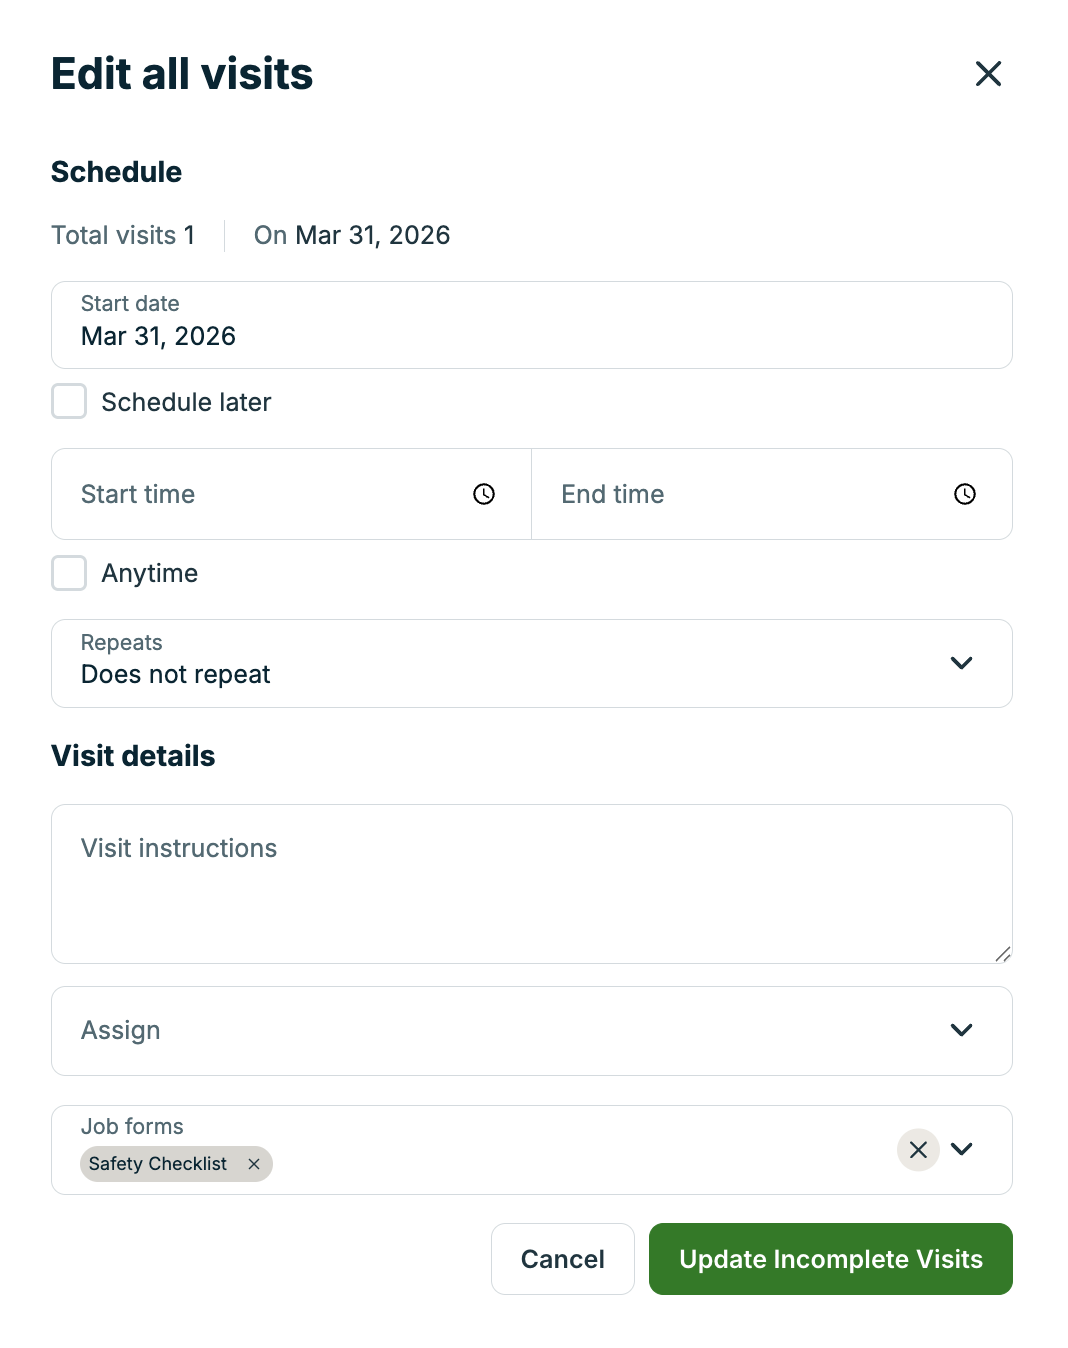Click into the Visit instructions box
This screenshot has width=1068, height=1348.
tap(531, 884)
